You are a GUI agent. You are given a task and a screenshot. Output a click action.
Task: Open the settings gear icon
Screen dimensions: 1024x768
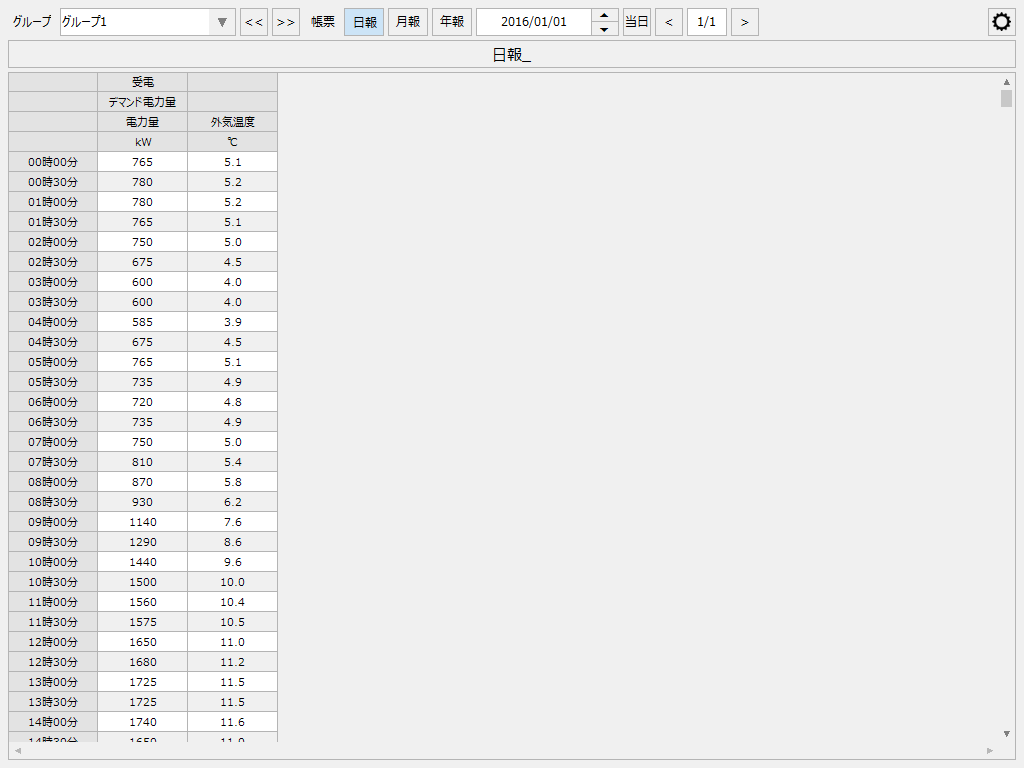click(x=1001, y=21)
